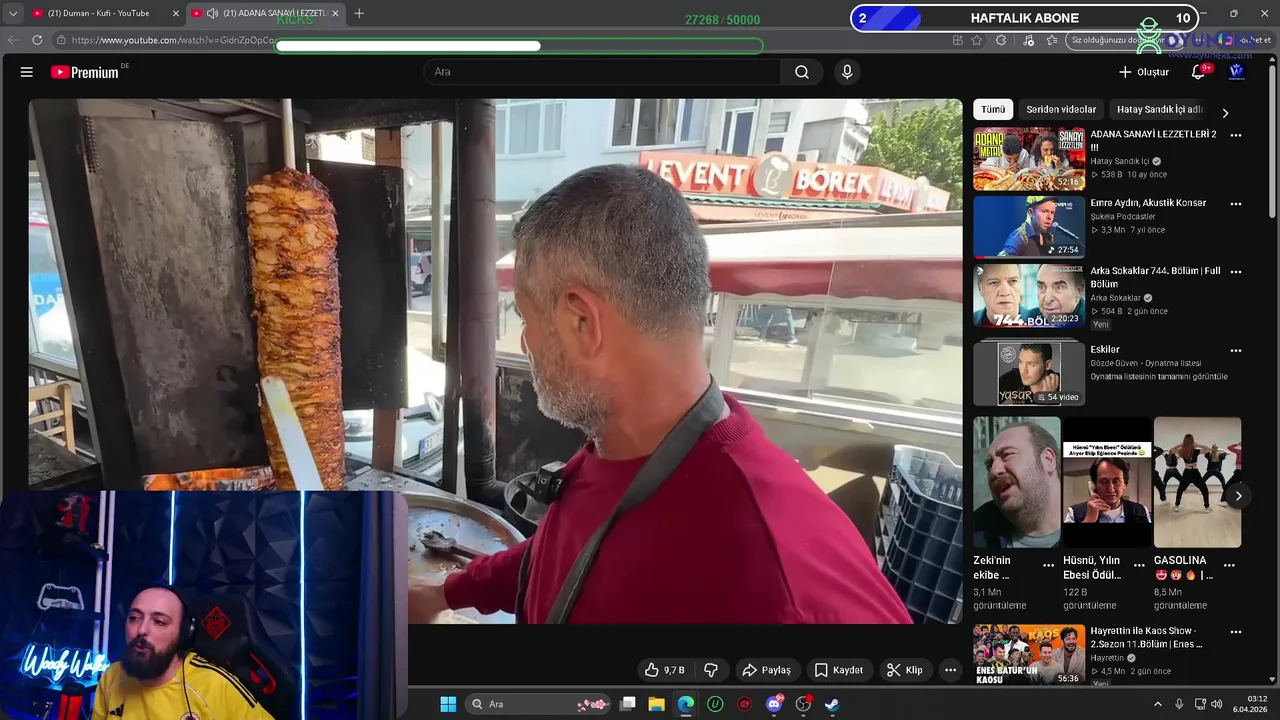The width and height of the screenshot is (1280, 720).
Task: Open the browser tab search dropdown
Action: [13, 13]
